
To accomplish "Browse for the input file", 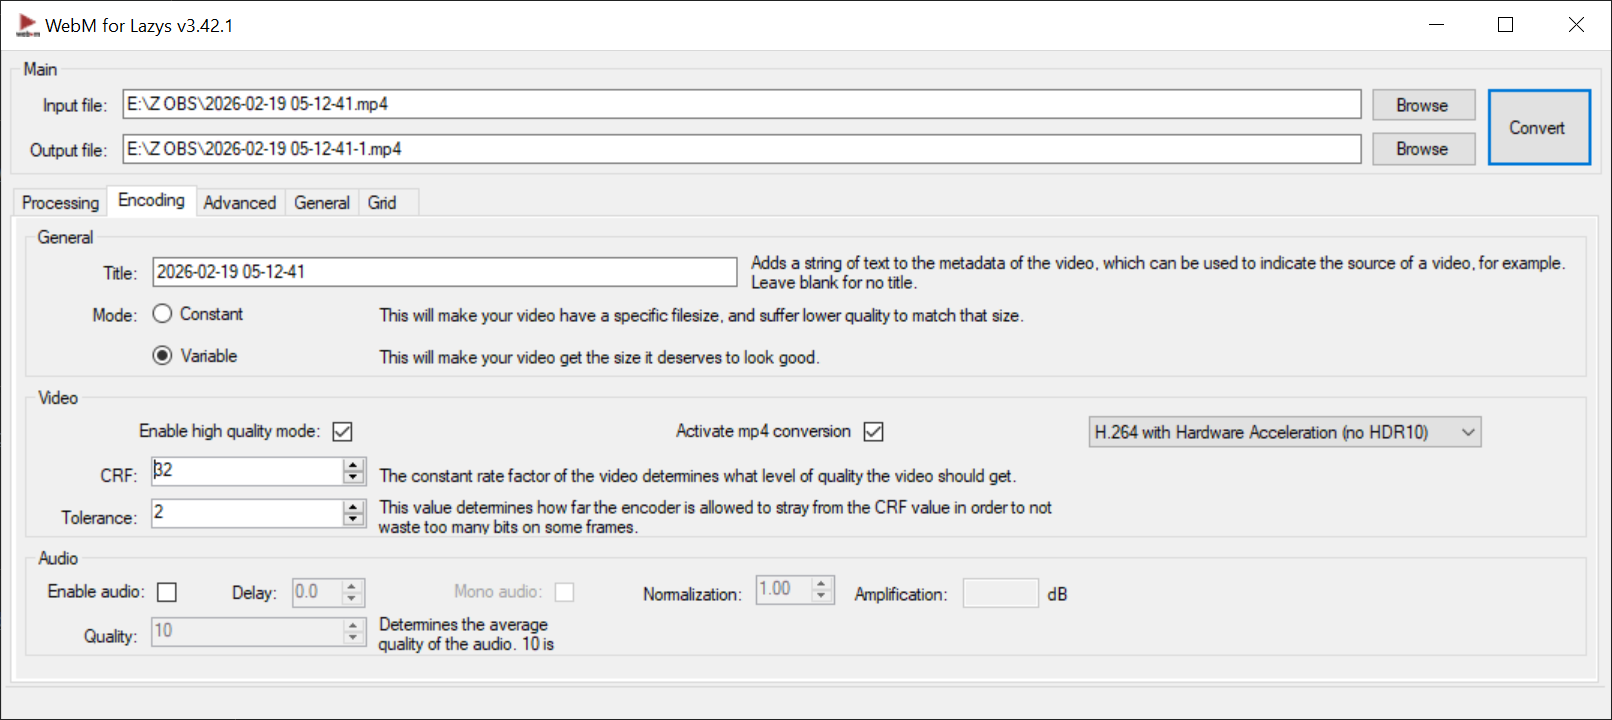I will (x=1423, y=105).
